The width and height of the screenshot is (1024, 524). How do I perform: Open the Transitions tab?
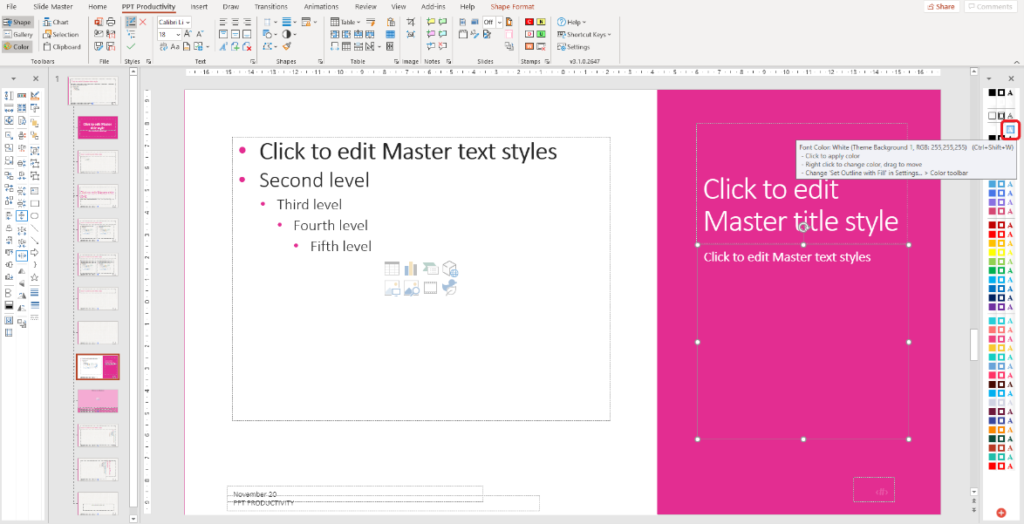tap(270, 6)
